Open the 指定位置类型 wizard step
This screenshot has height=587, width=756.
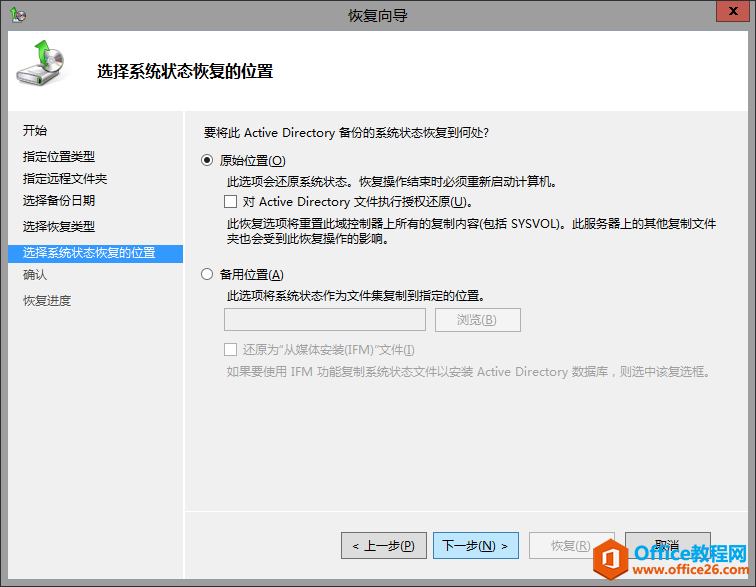click(x=59, y=156)
